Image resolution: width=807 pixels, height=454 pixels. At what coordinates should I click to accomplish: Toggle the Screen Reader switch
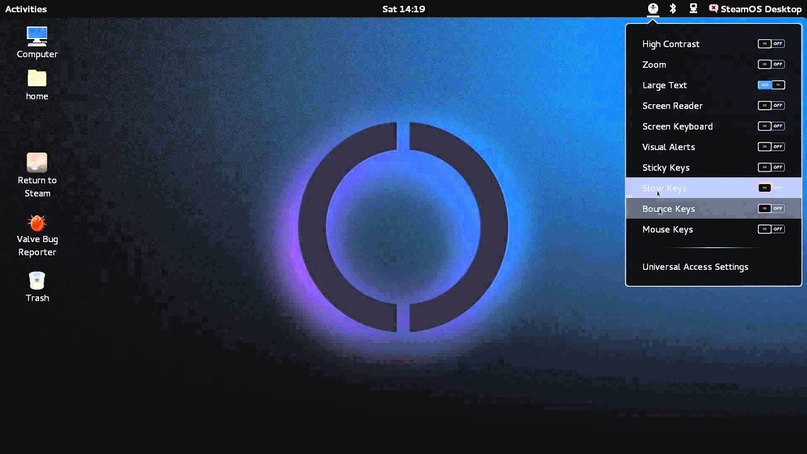click(771, 106)
